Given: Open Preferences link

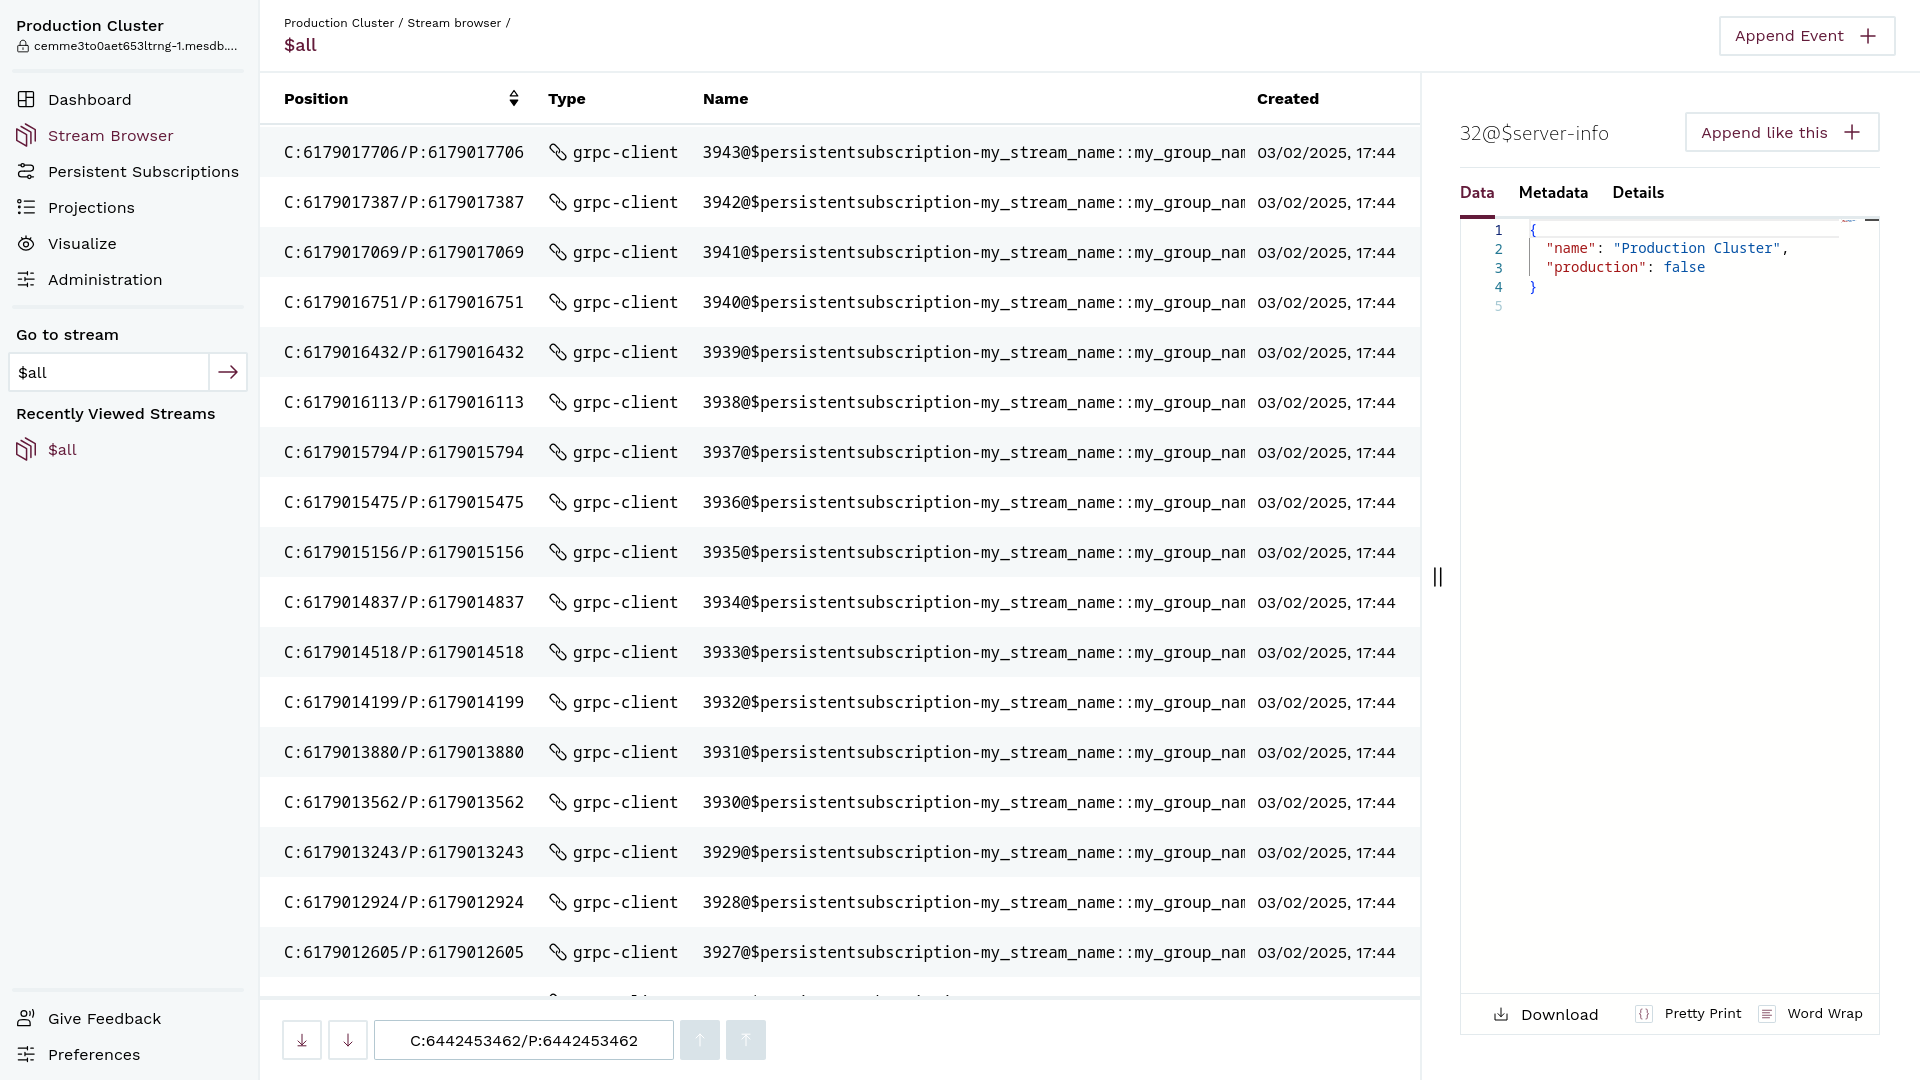Looking at the screenshot, I should click(94, 1055).
